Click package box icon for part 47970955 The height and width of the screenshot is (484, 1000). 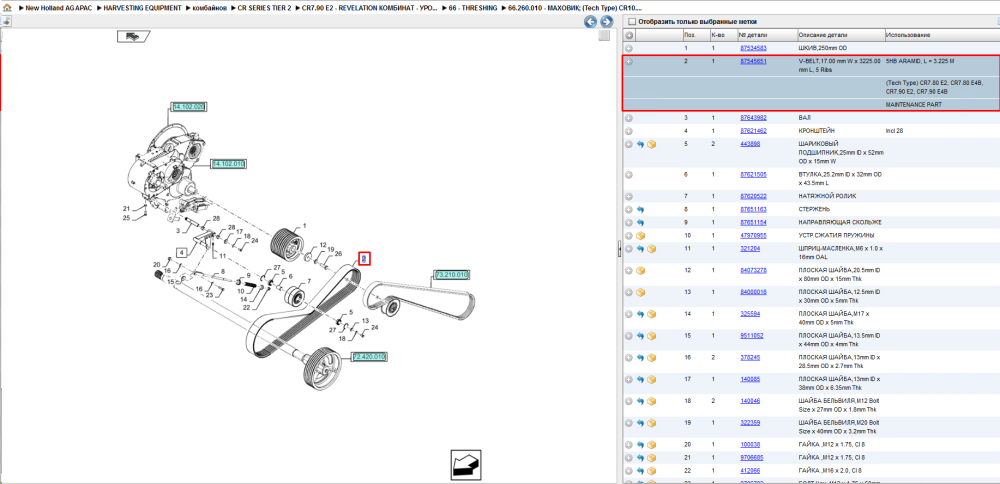point(641,236)
